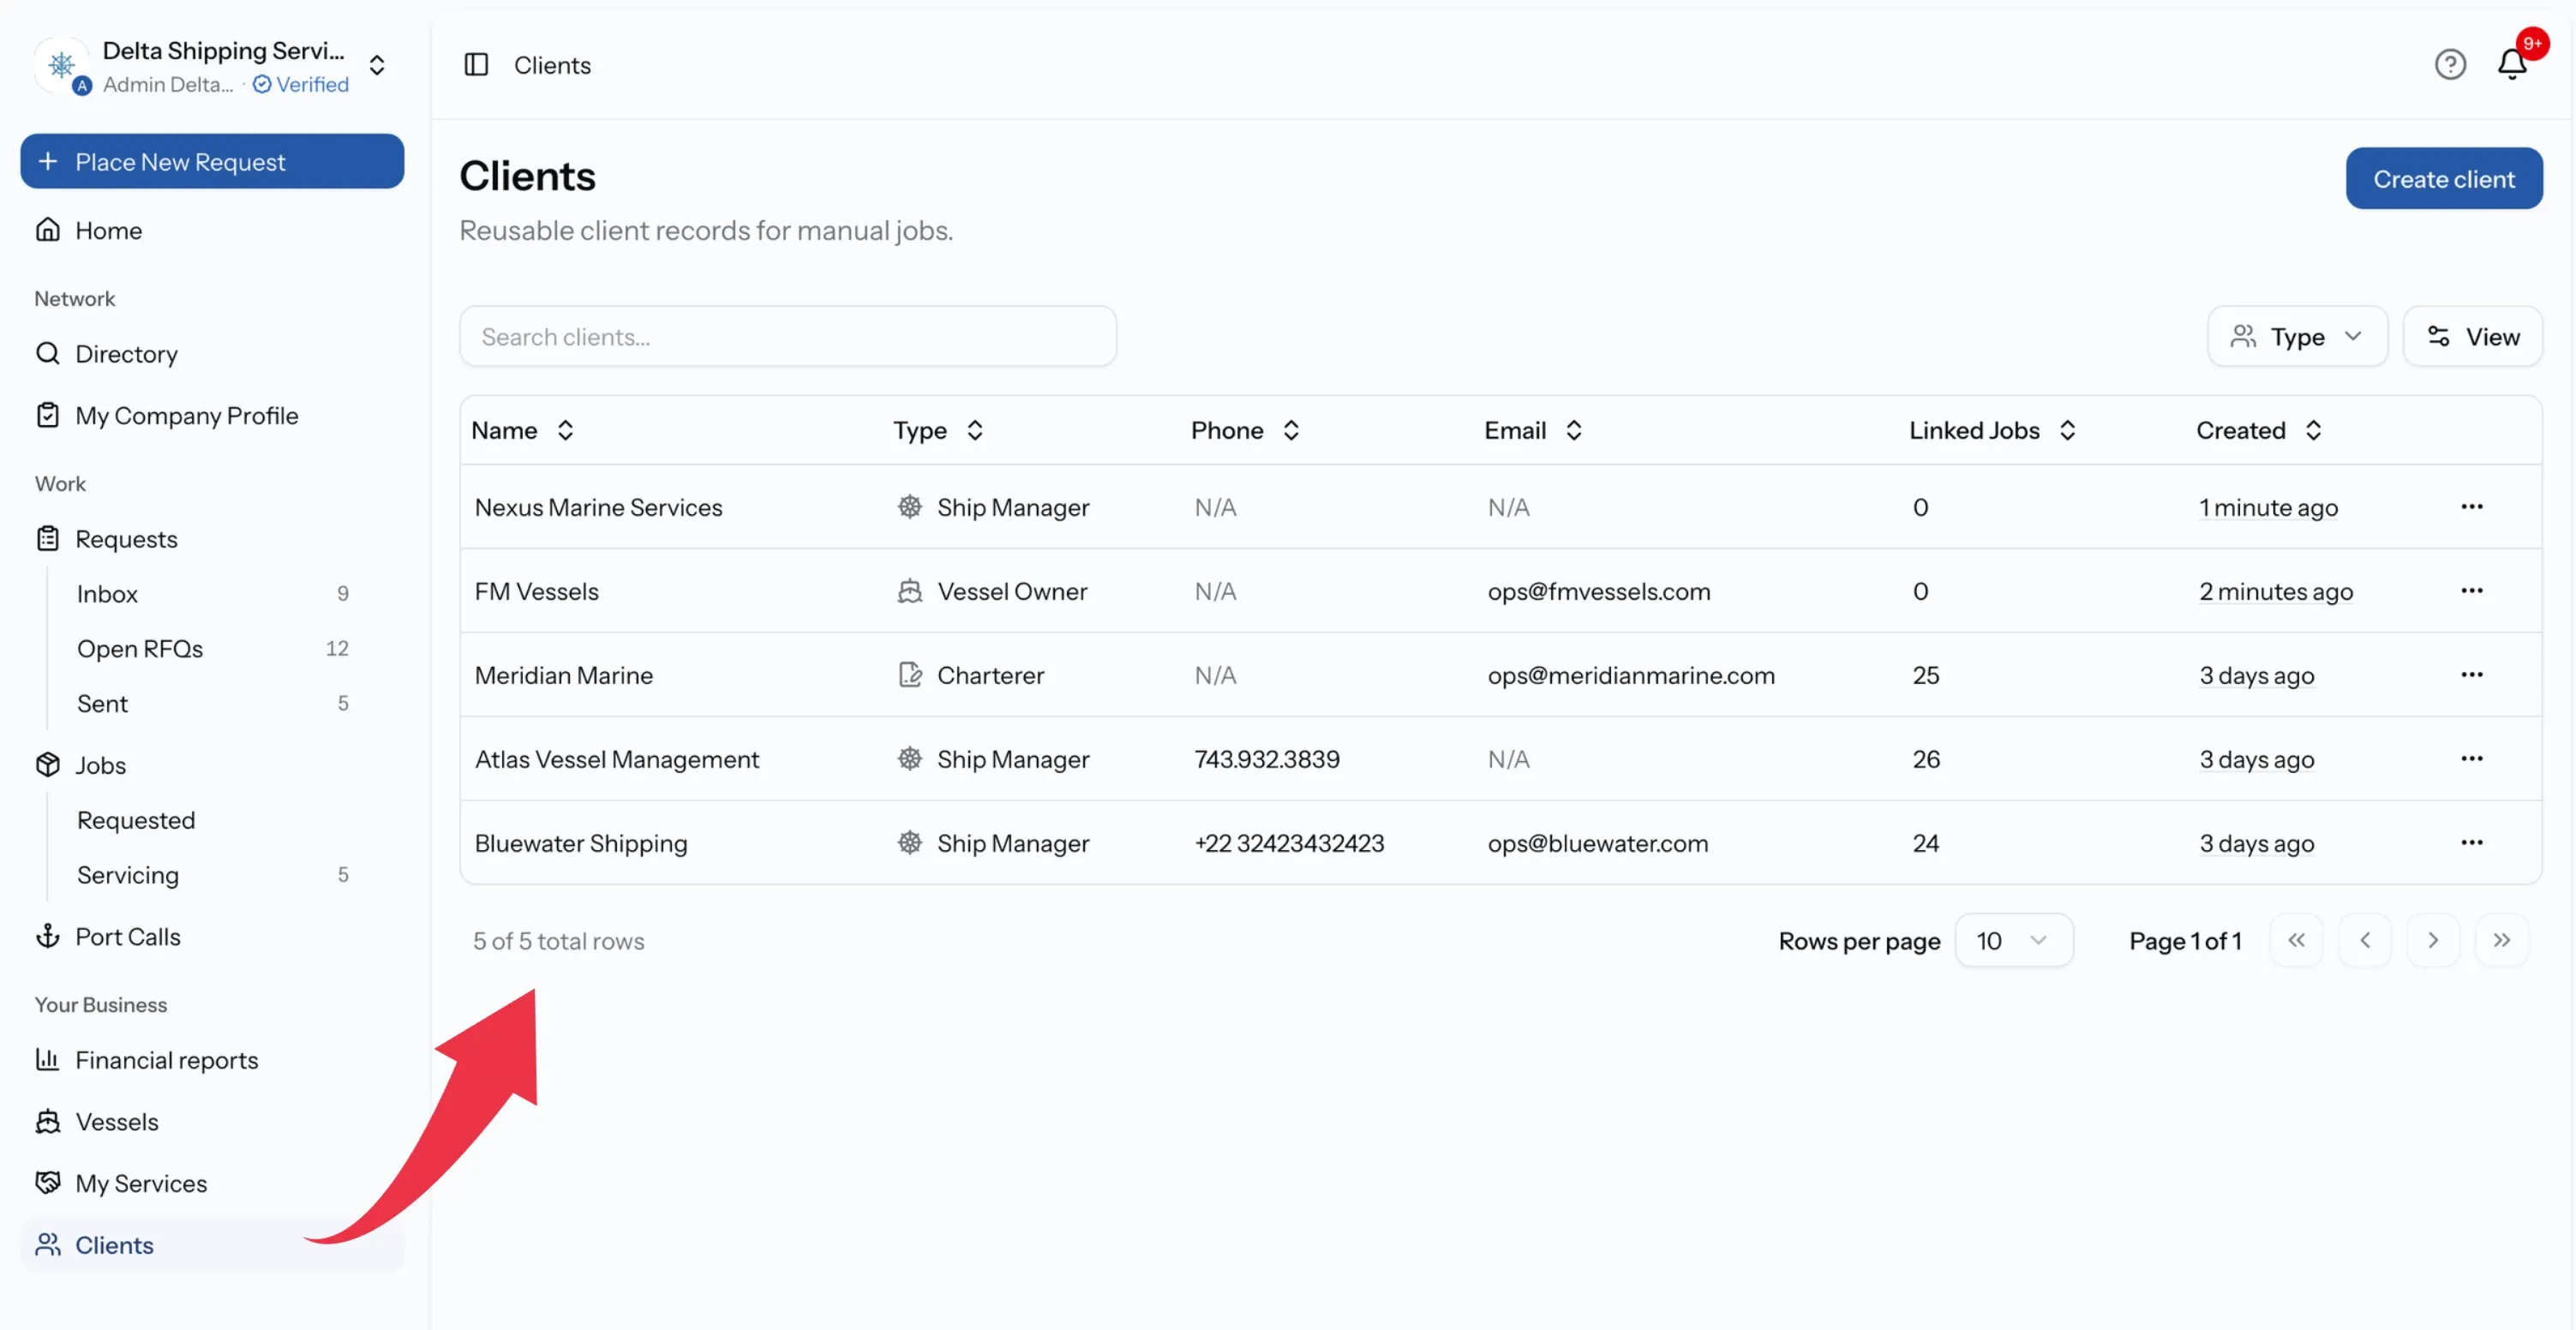Open the Type filter dropdown

click(2297, 337)
